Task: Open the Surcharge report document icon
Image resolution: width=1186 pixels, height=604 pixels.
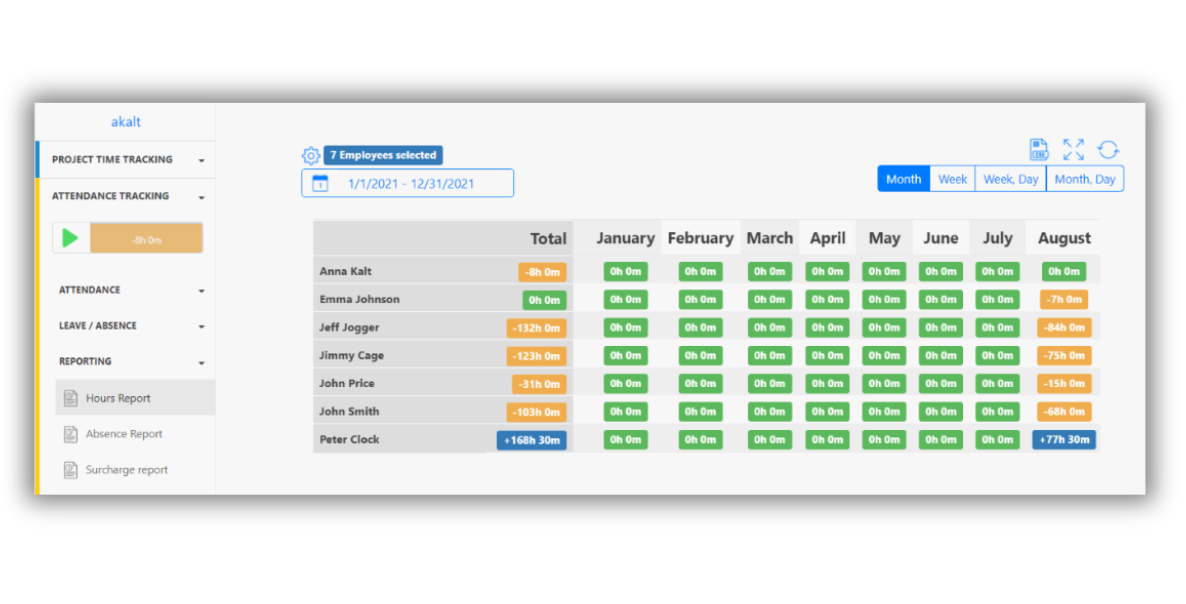Action: coord(71,470)
